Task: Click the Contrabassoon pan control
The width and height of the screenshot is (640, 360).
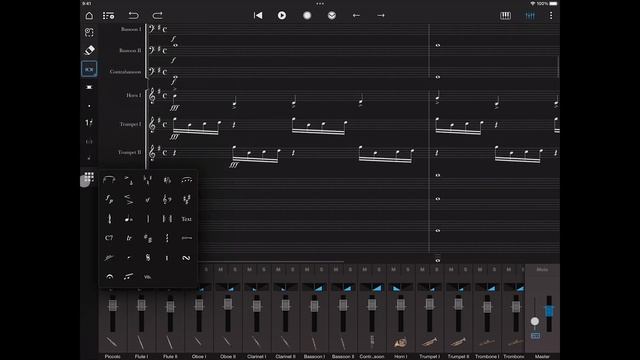Action: click(372, 287)
